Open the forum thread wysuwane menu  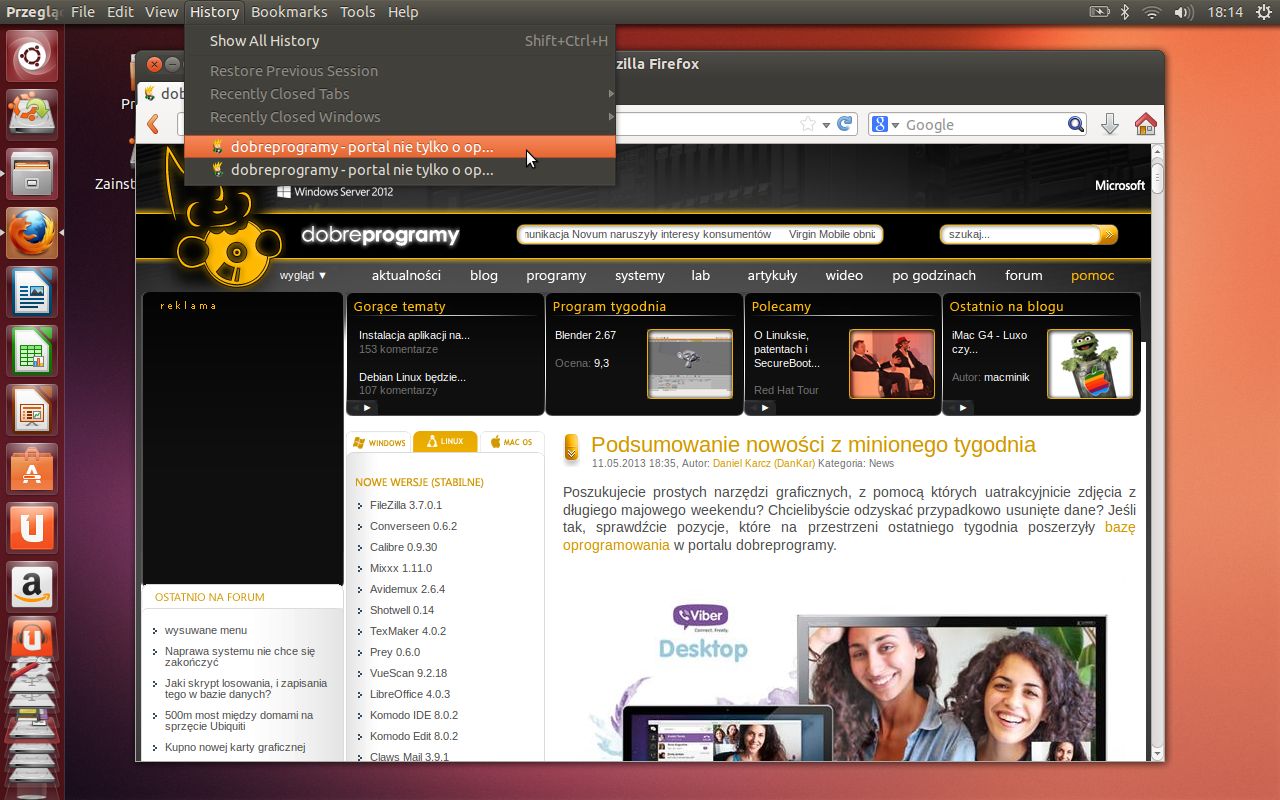click(205, 630)
